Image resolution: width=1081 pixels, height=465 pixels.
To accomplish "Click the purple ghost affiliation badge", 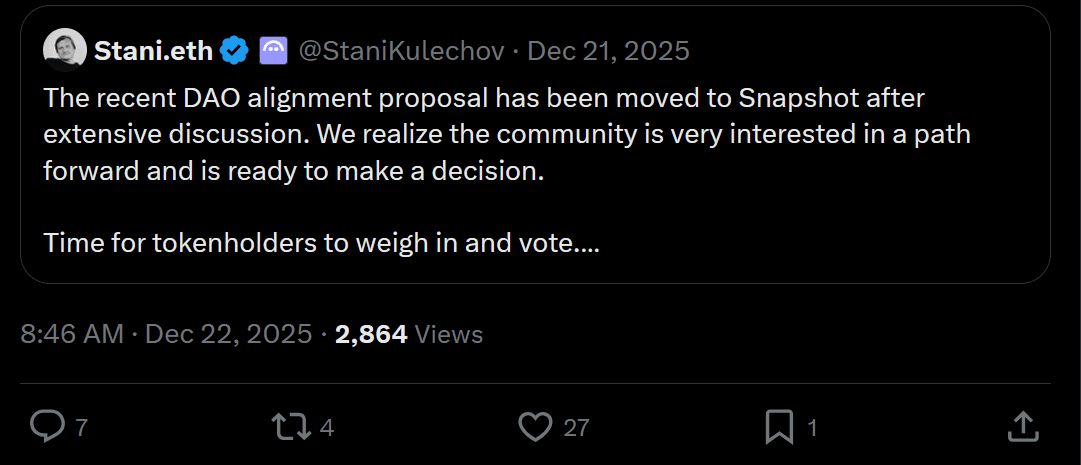I will click(274, 50).
